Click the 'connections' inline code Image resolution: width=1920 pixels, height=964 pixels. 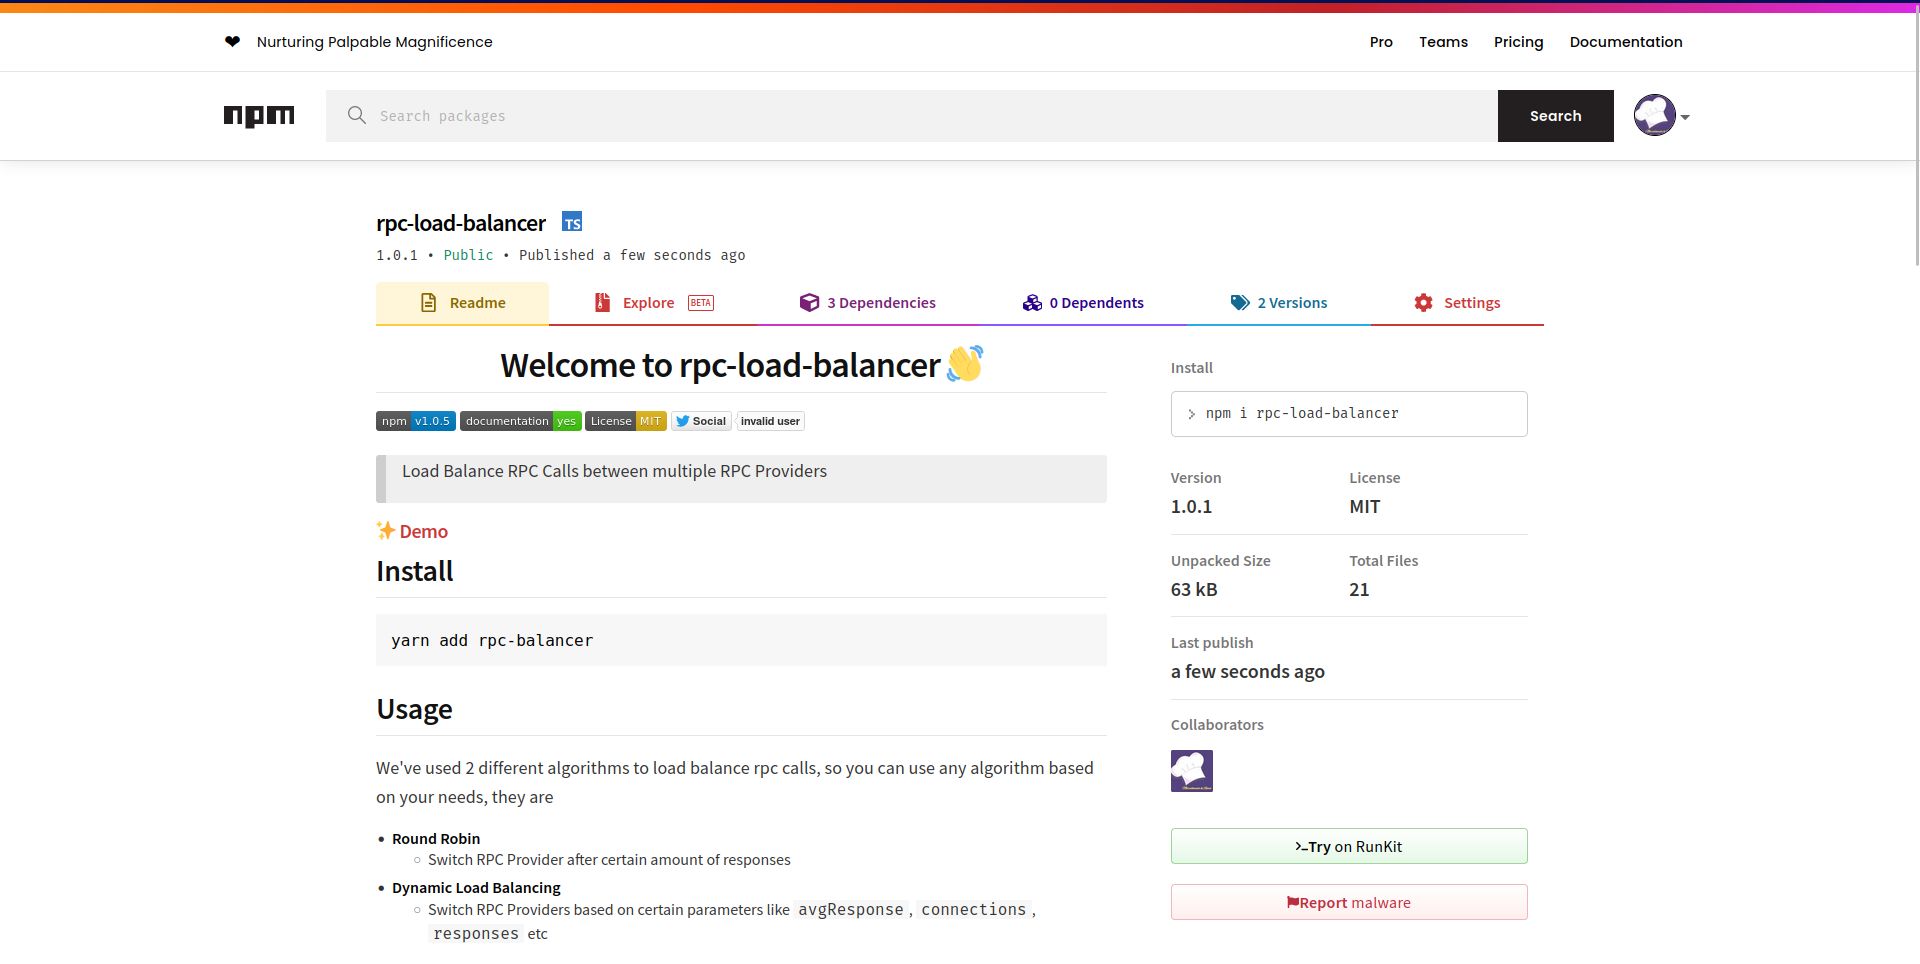tap(973, 910)
